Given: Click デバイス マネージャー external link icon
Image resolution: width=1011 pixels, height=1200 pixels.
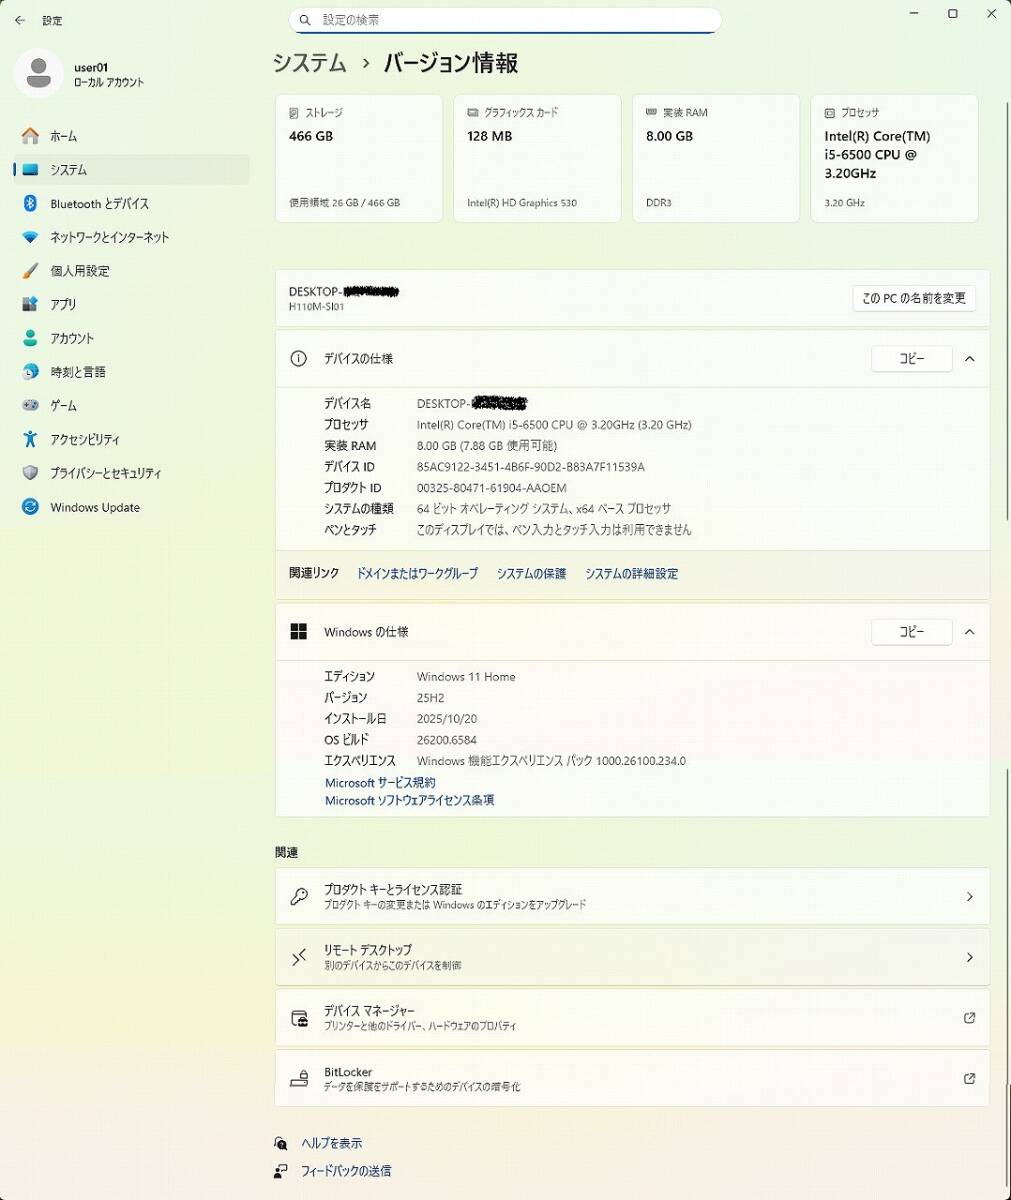Looking at the screenshot, I should pos(969,1018).
